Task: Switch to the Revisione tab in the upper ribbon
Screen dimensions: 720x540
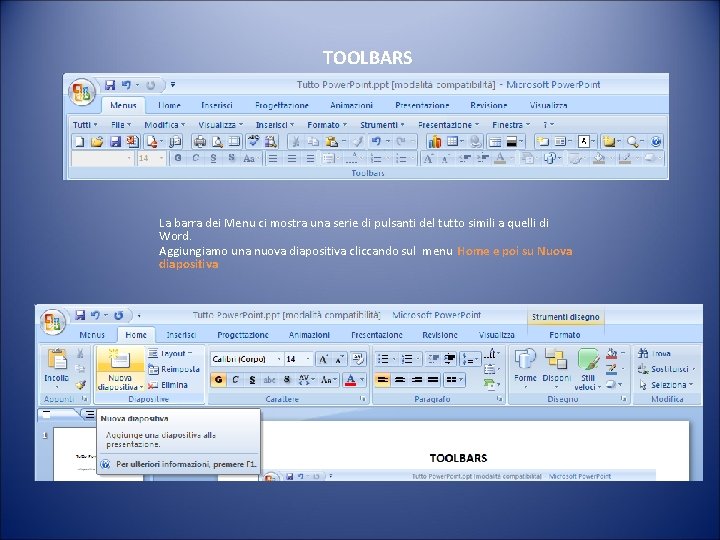Action: (x=488, y=106)
